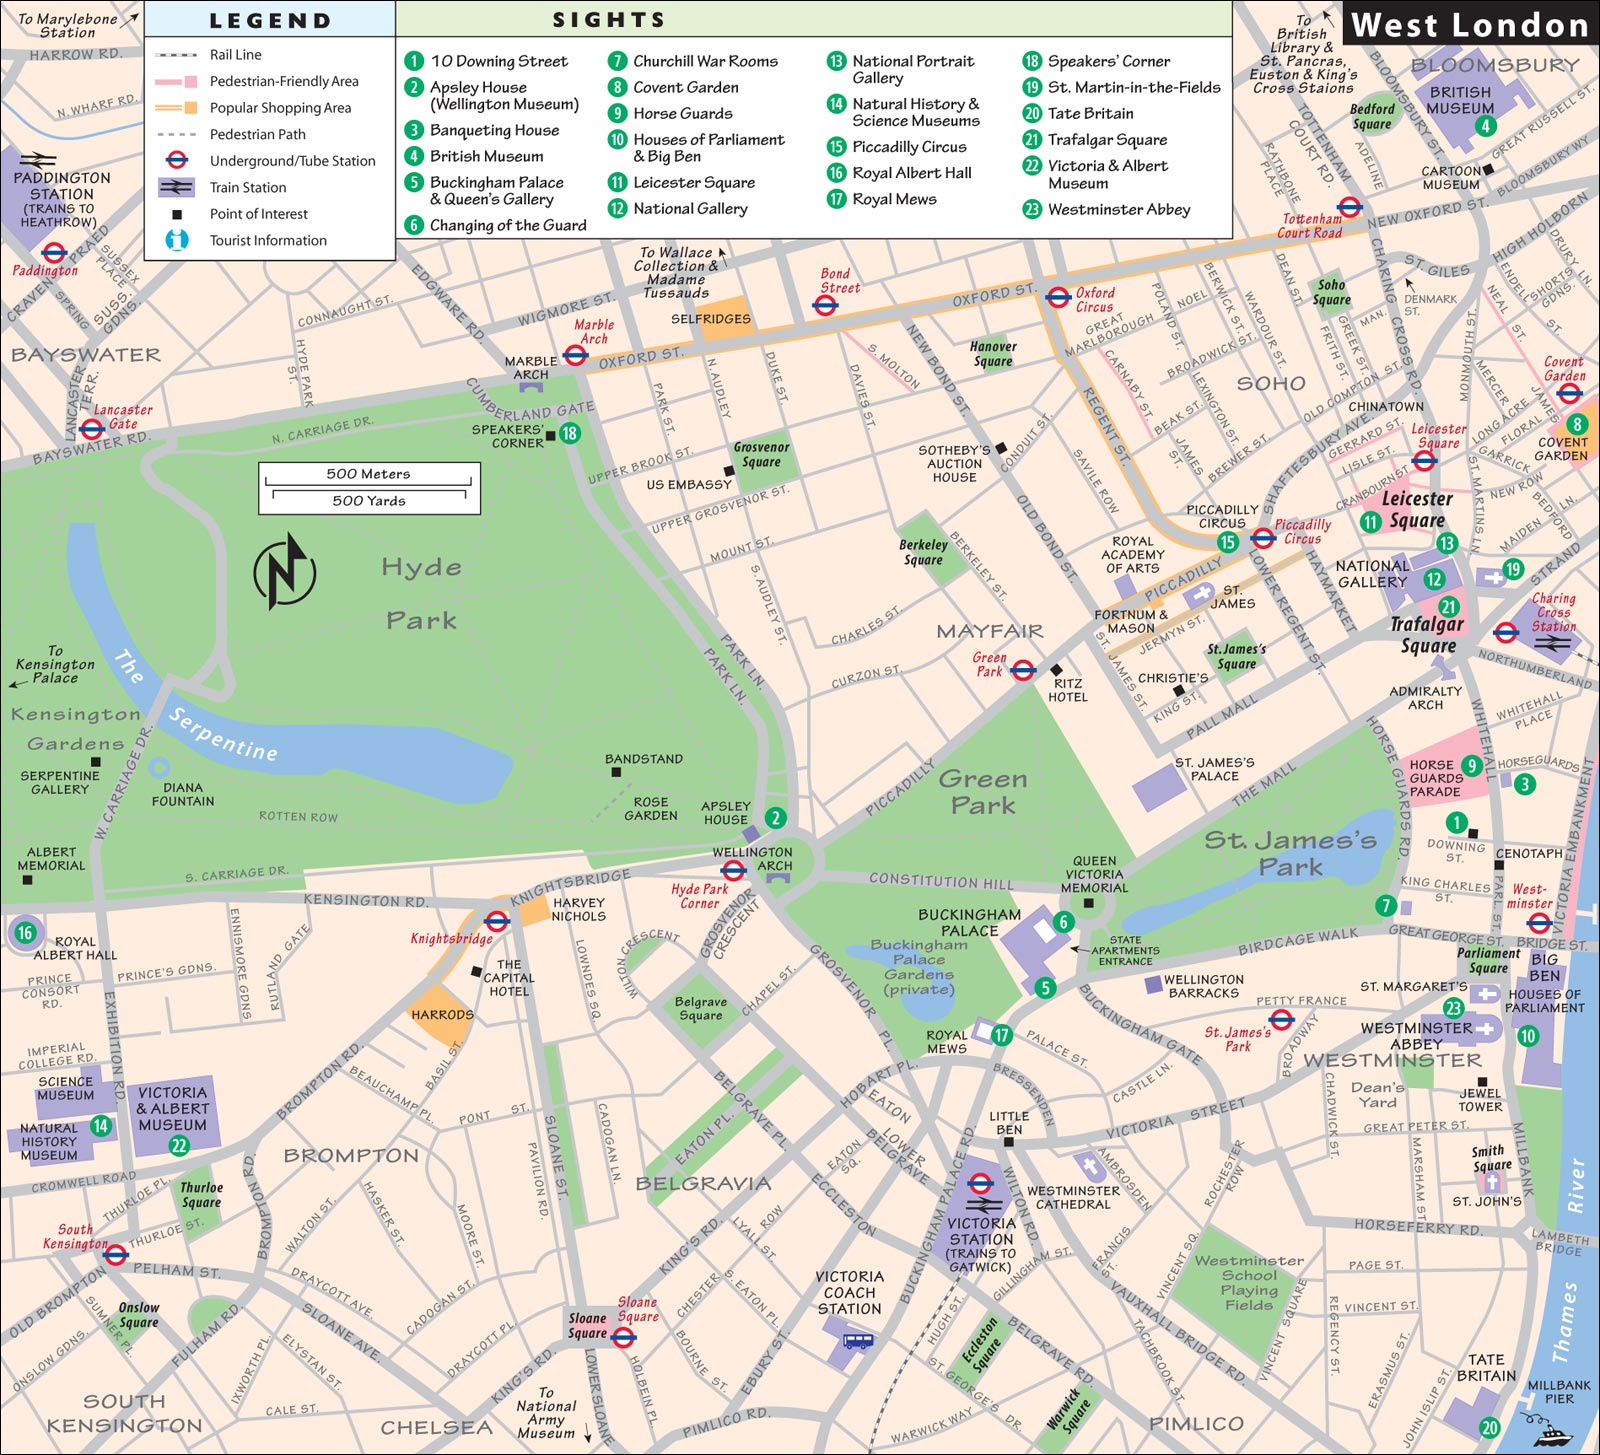Click map marker 15 at Piccadilly Circus

1228,543
